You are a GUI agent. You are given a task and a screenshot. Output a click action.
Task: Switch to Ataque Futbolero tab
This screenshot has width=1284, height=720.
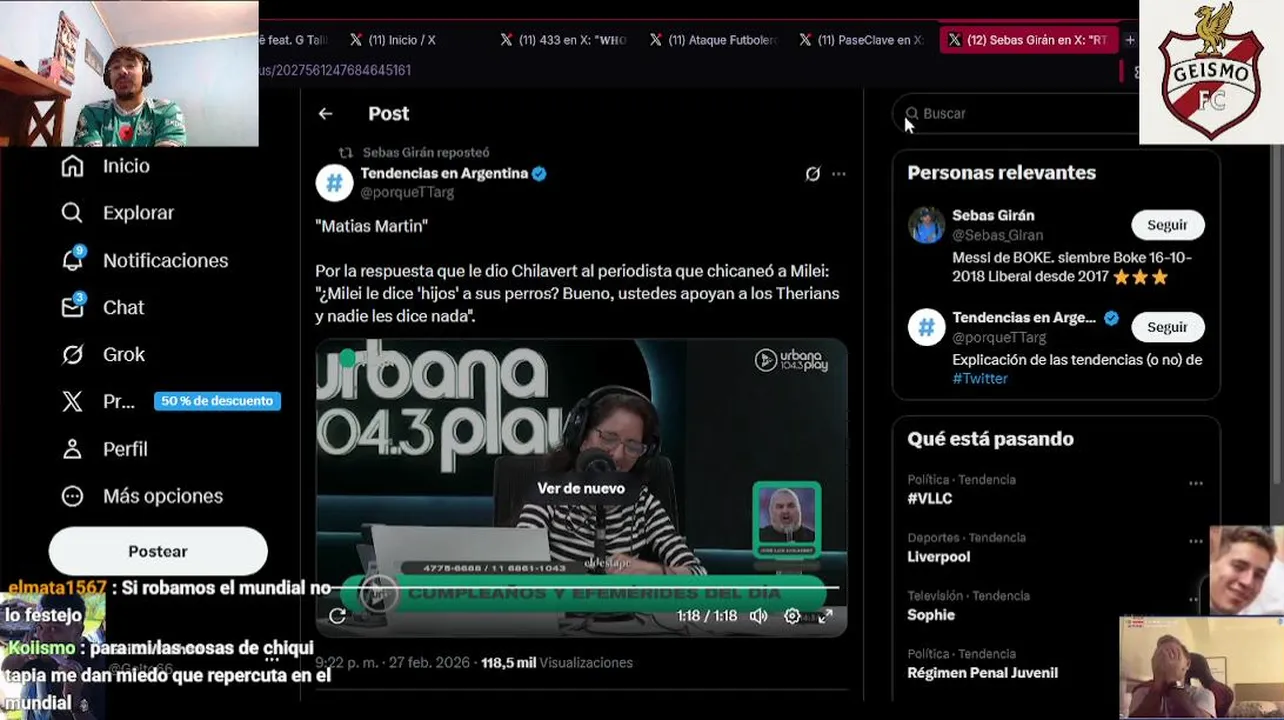tap(715, 40)
